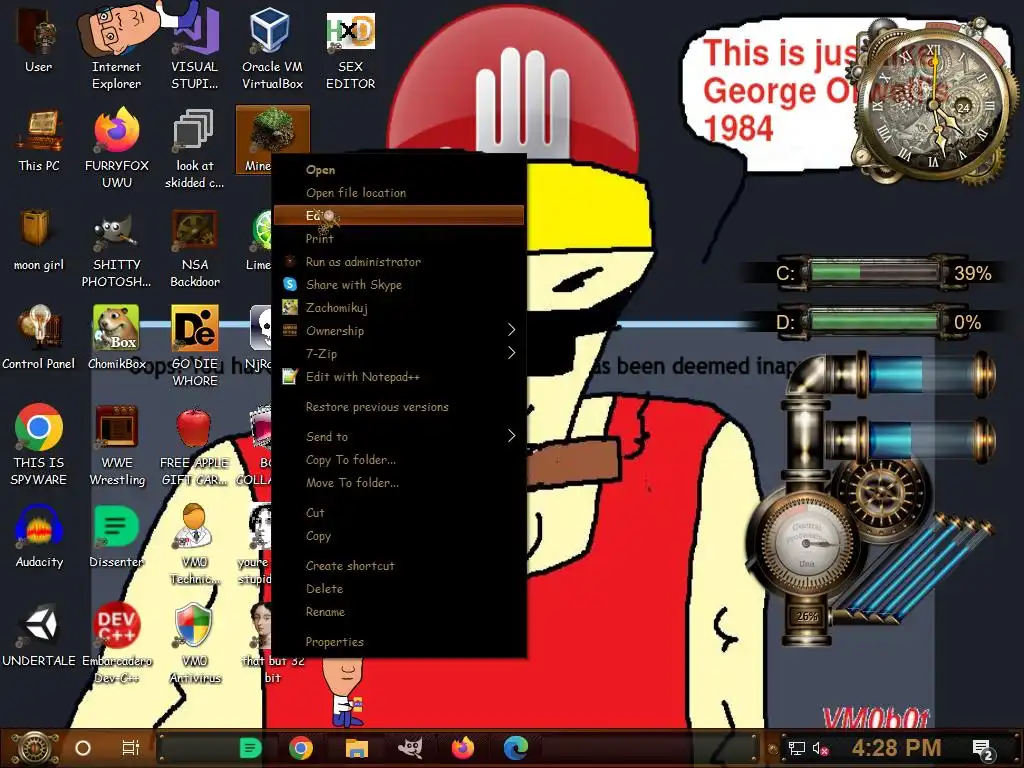Image resolution: width=1024 pixels, height=768 pixels.
Task: Select the HxD SEX EDITOR icon
Action: point(350,49)
